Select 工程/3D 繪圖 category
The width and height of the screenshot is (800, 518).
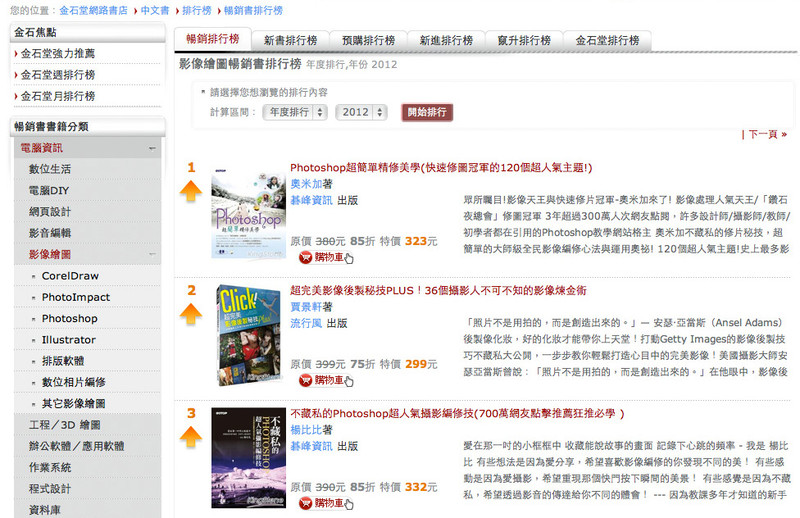point(64,425)
